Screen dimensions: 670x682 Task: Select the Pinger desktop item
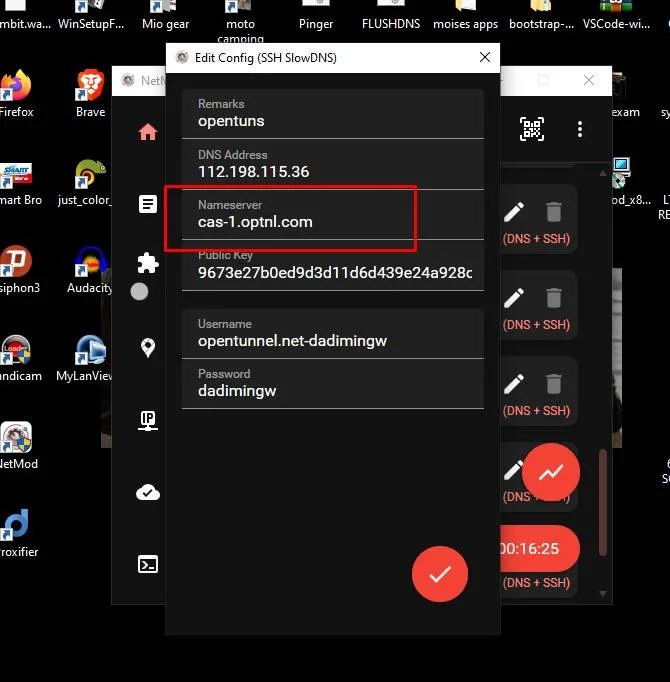(316, 17)
